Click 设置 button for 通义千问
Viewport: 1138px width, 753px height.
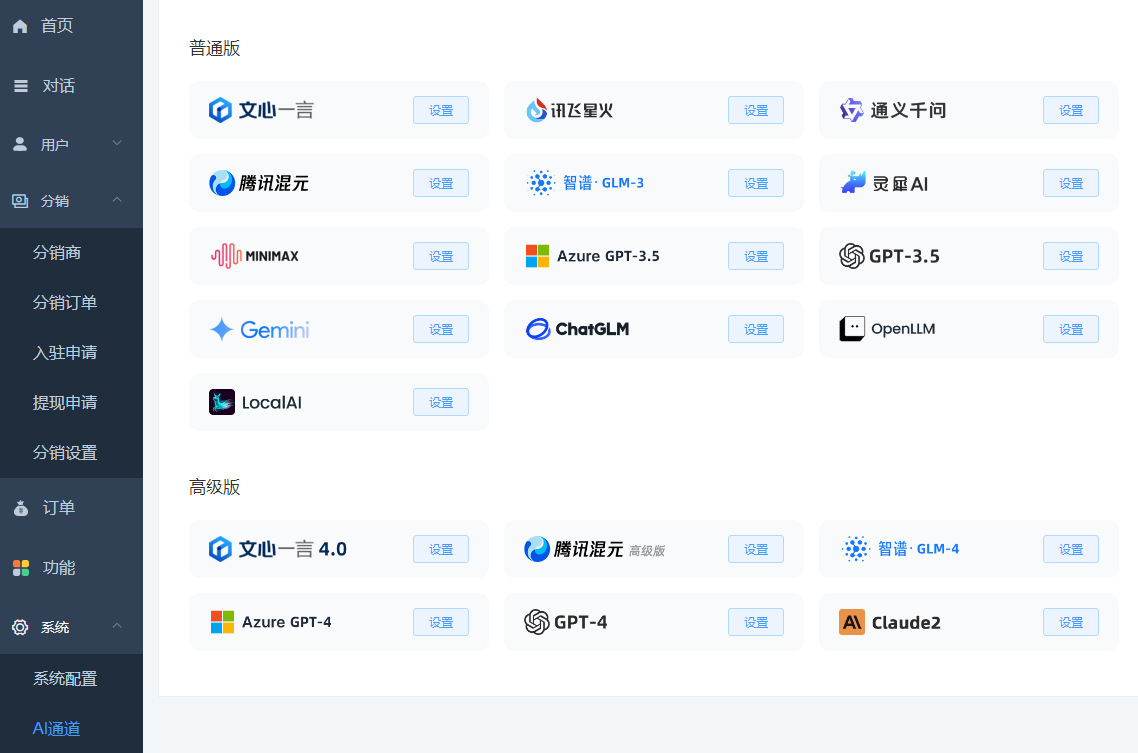[x=1071, y=110]
